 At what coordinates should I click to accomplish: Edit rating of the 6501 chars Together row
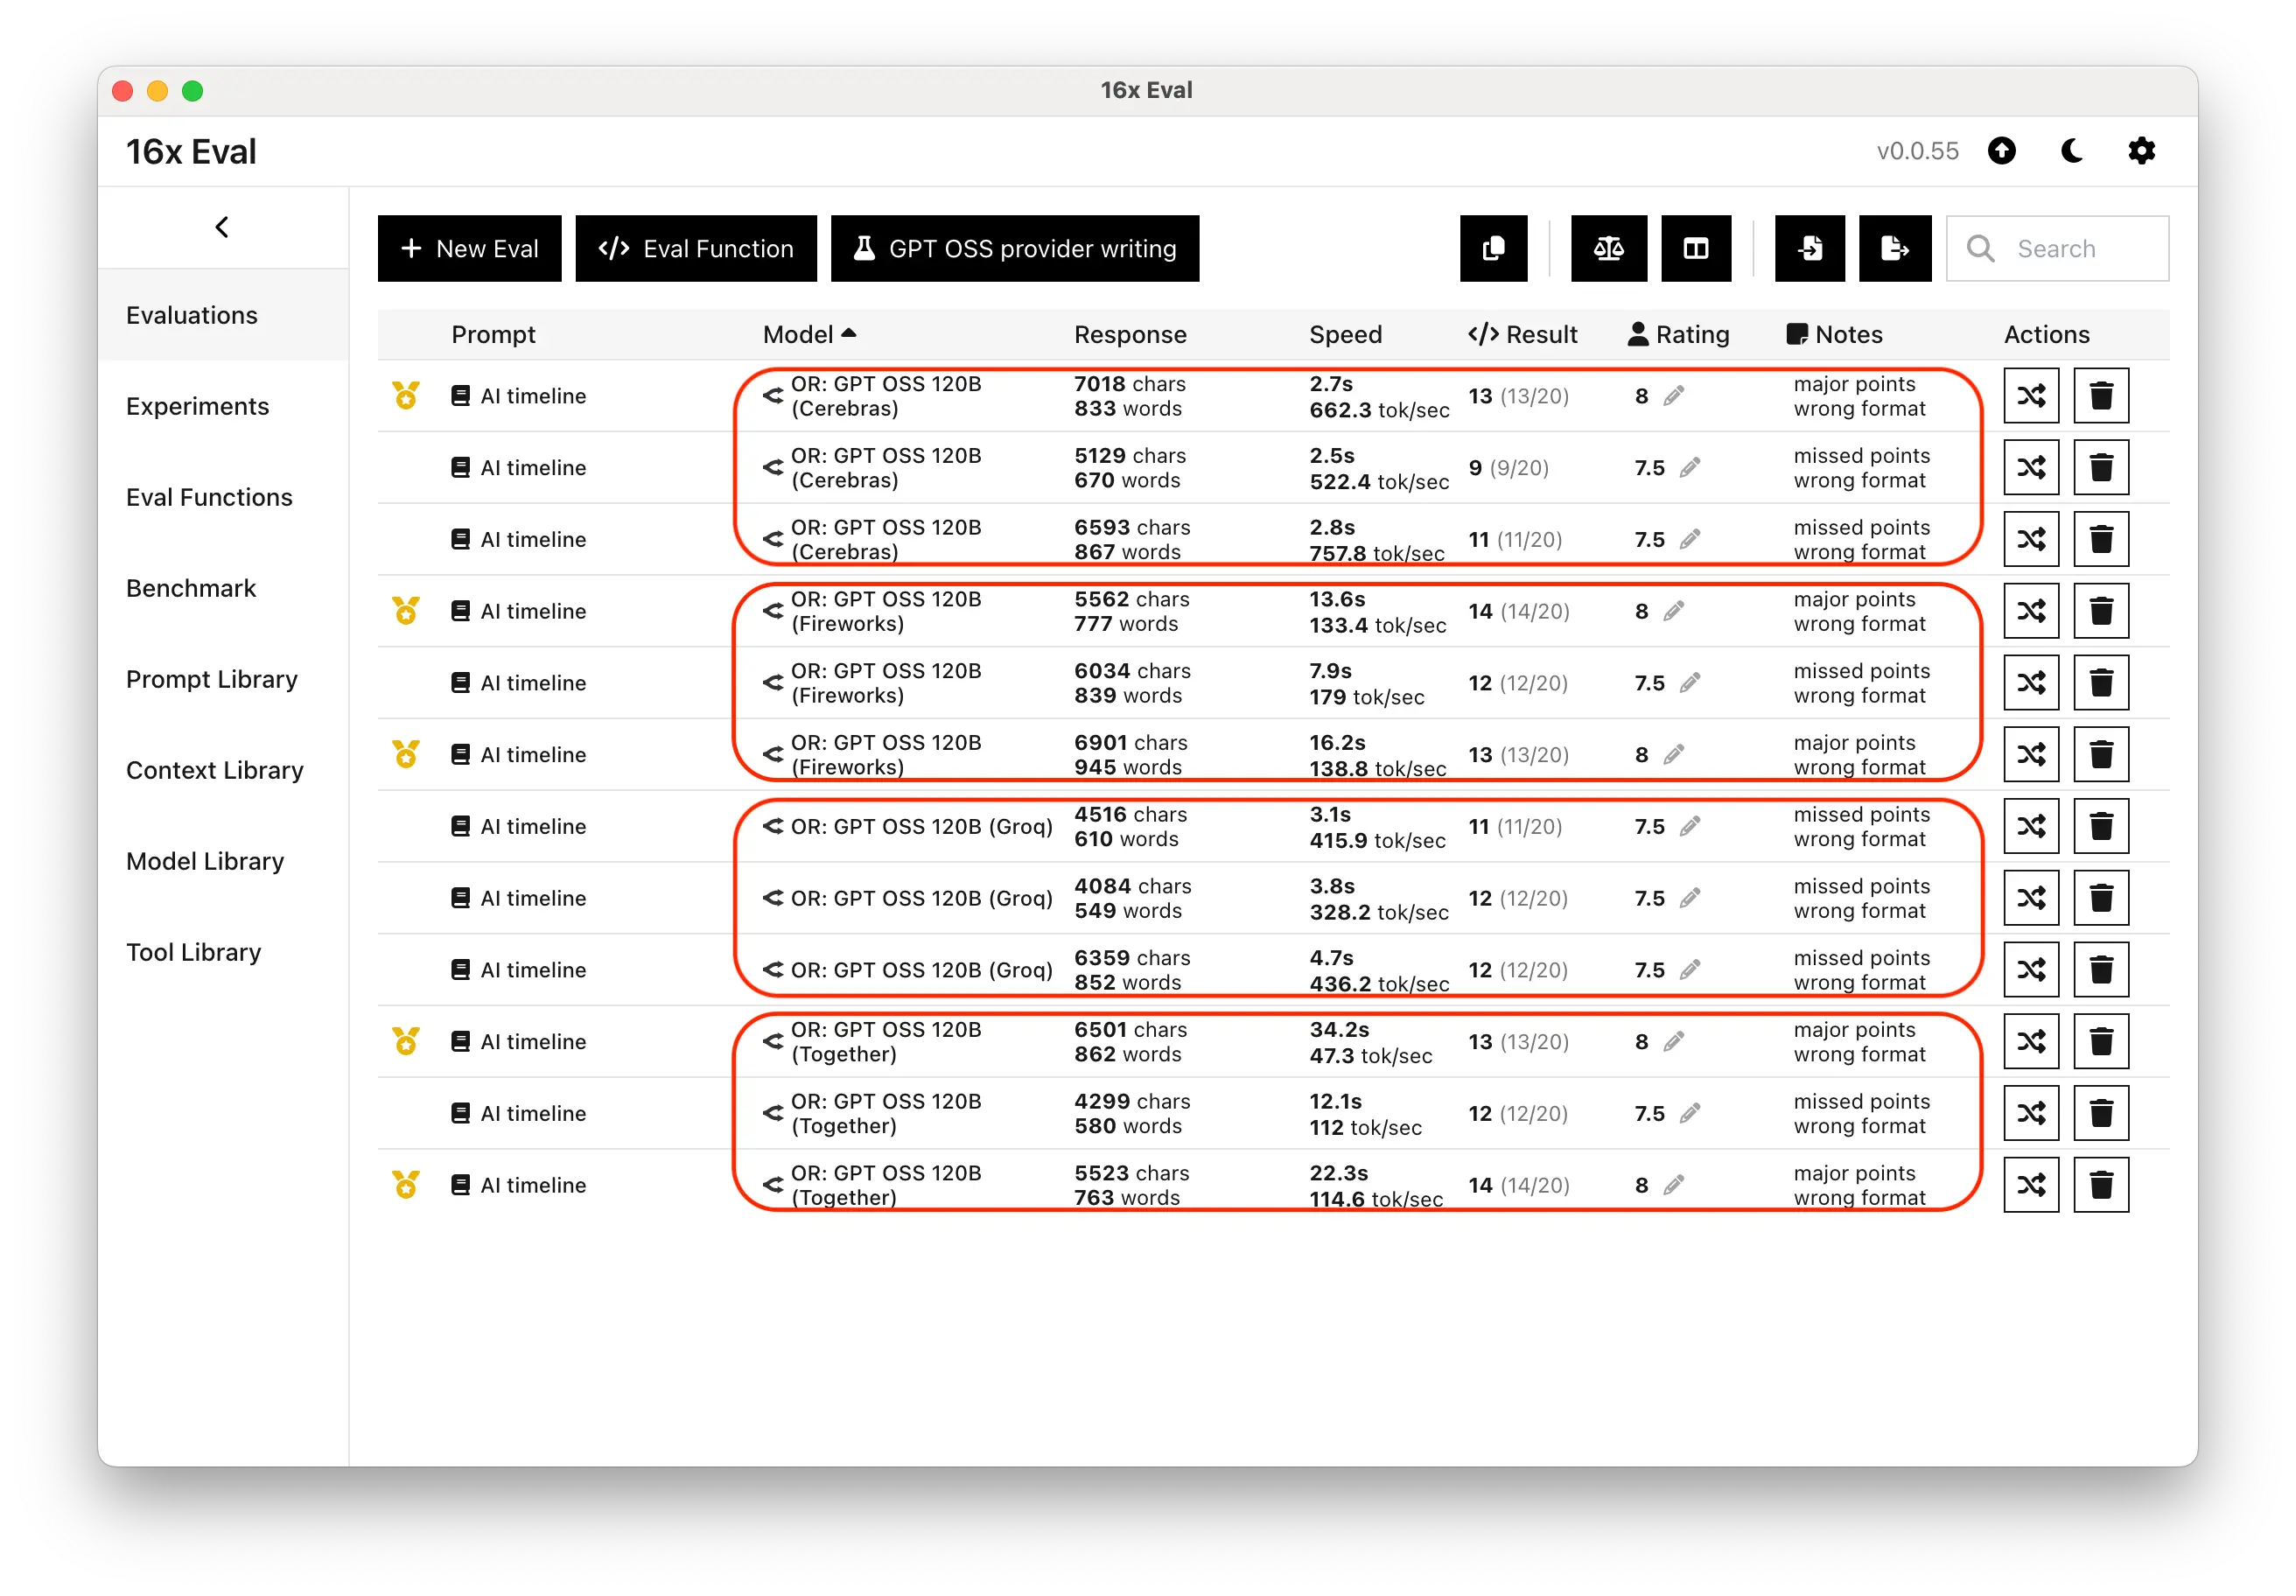point(1673,1042)
